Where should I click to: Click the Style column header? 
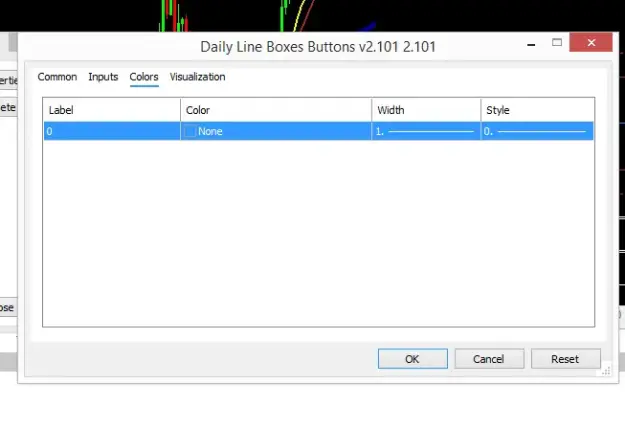click(x=538, y=110)
